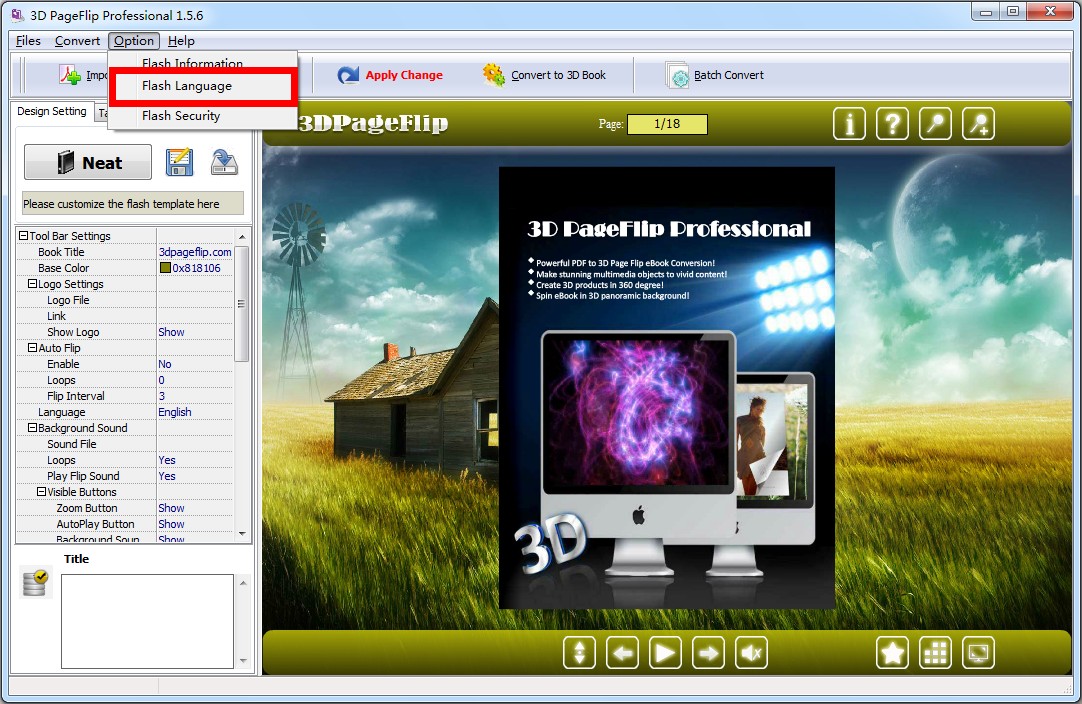Click the page number field 1/18

click(667, 124)
